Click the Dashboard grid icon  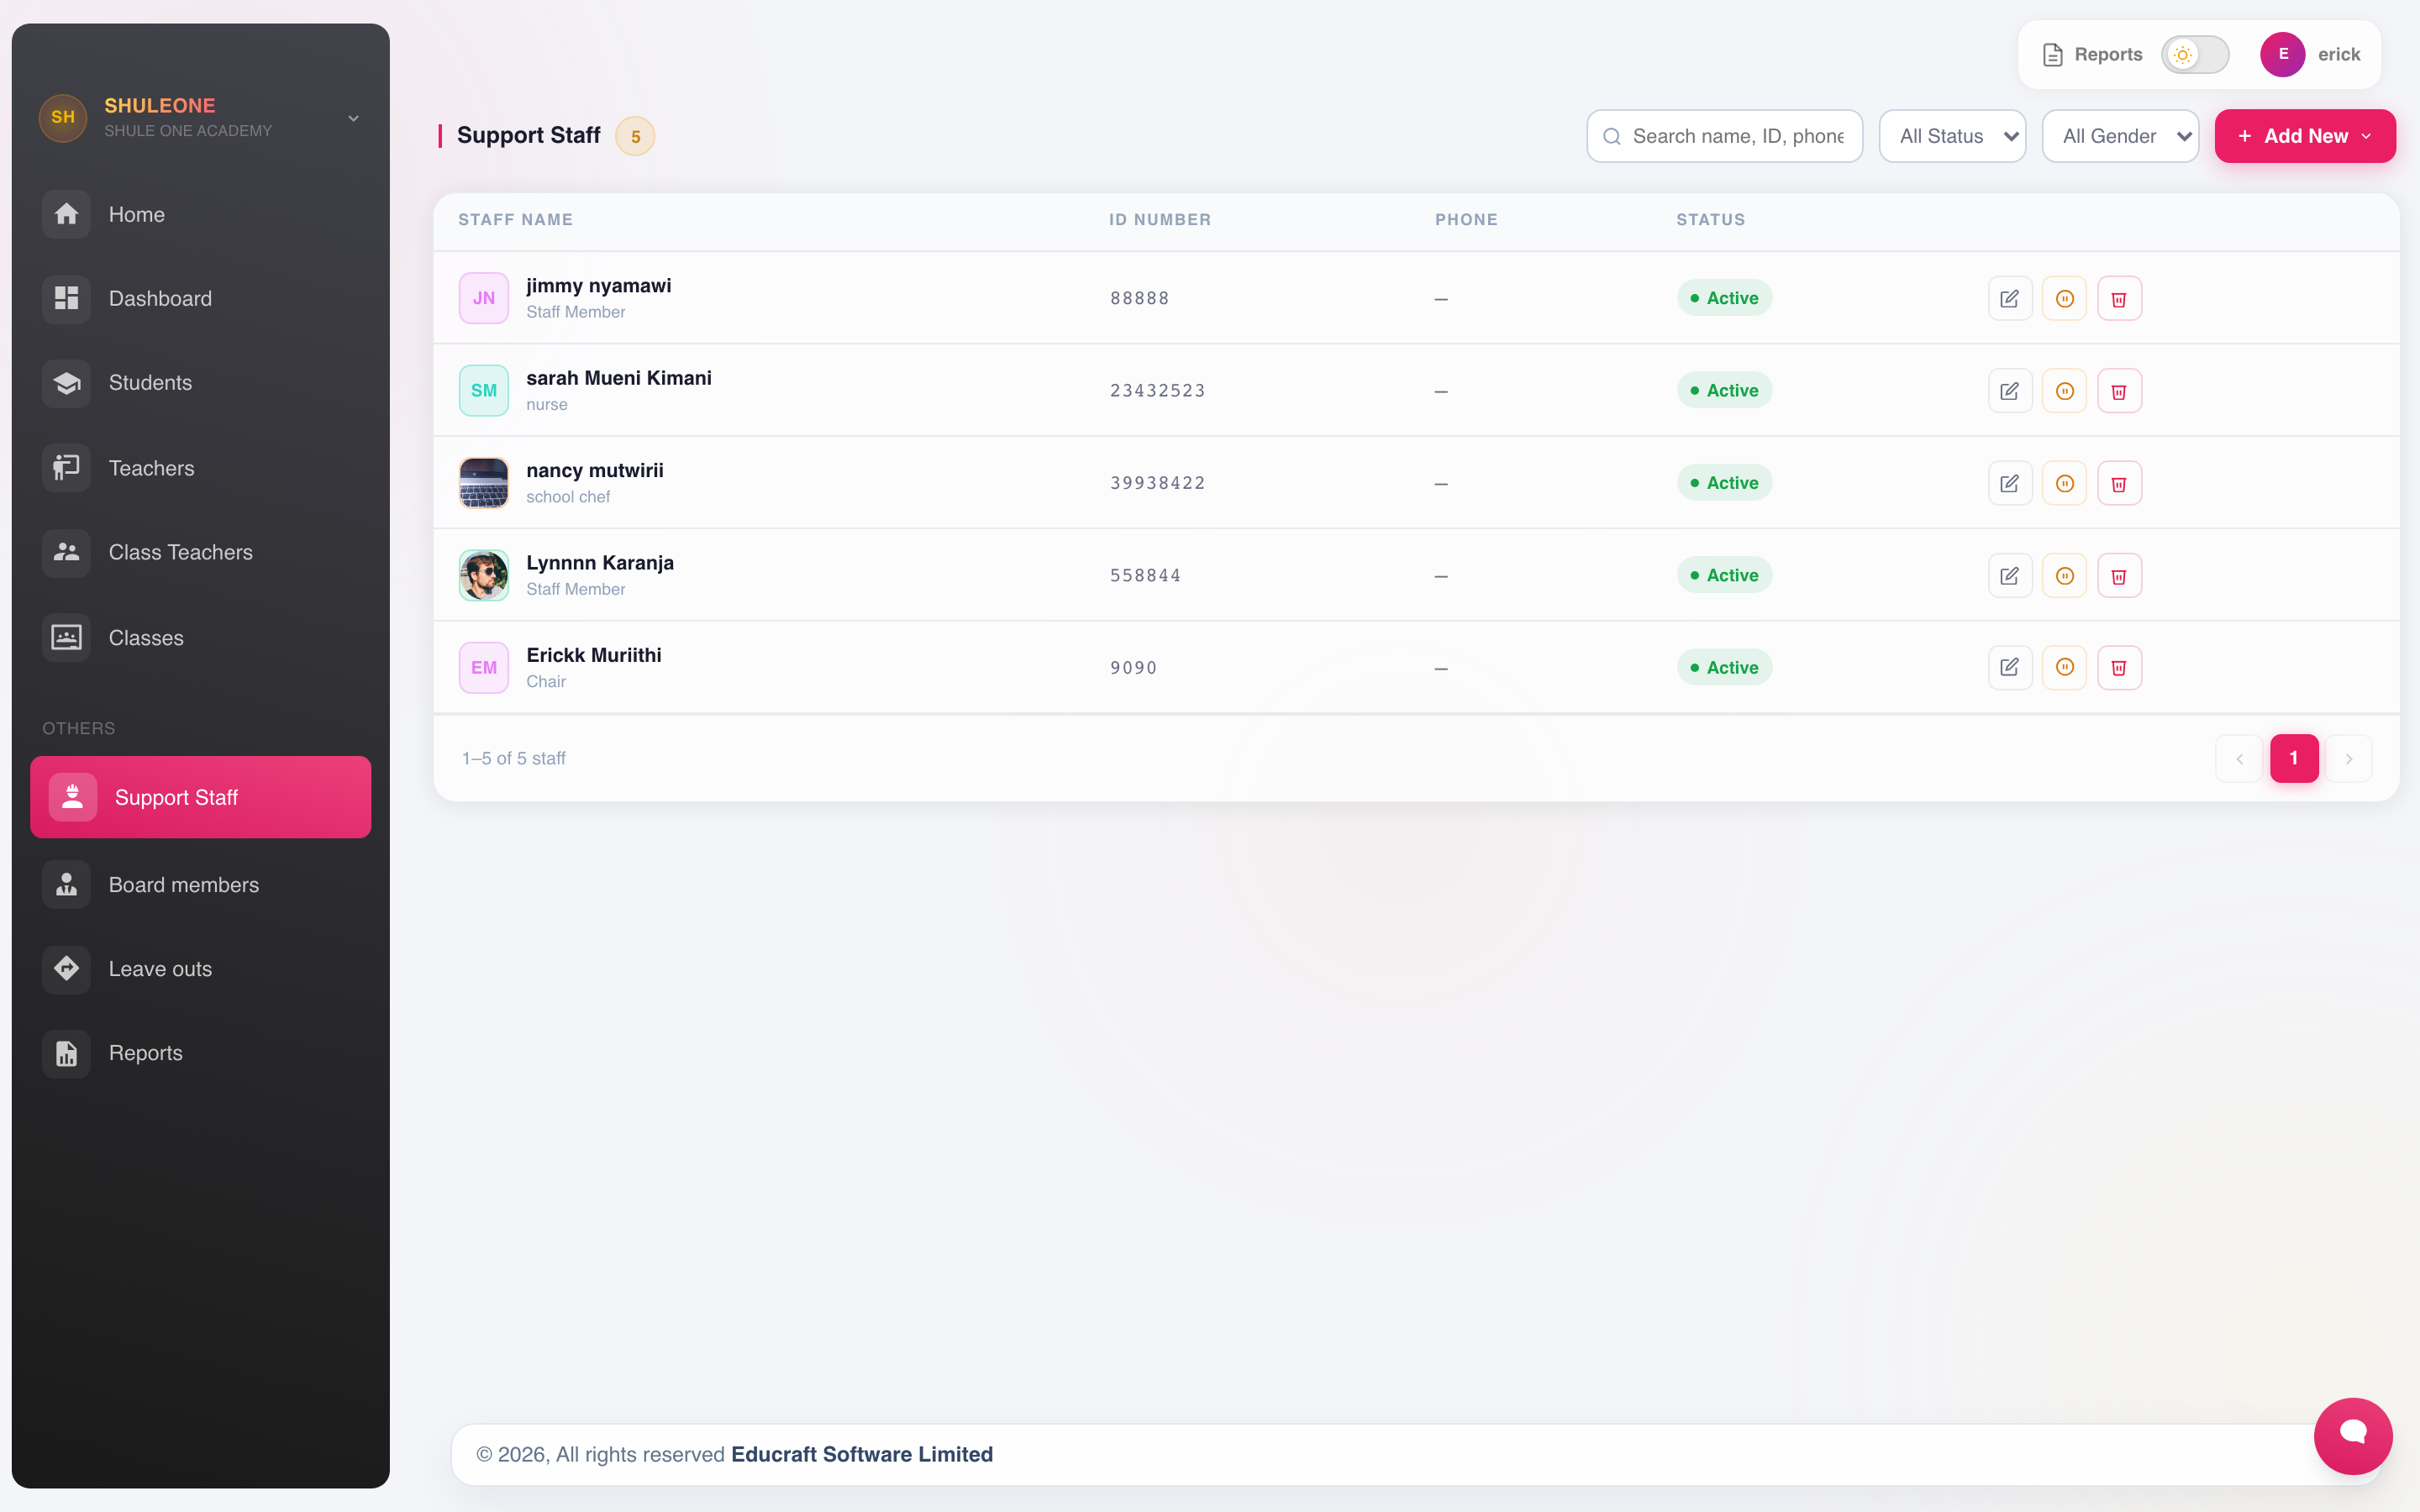66,298
